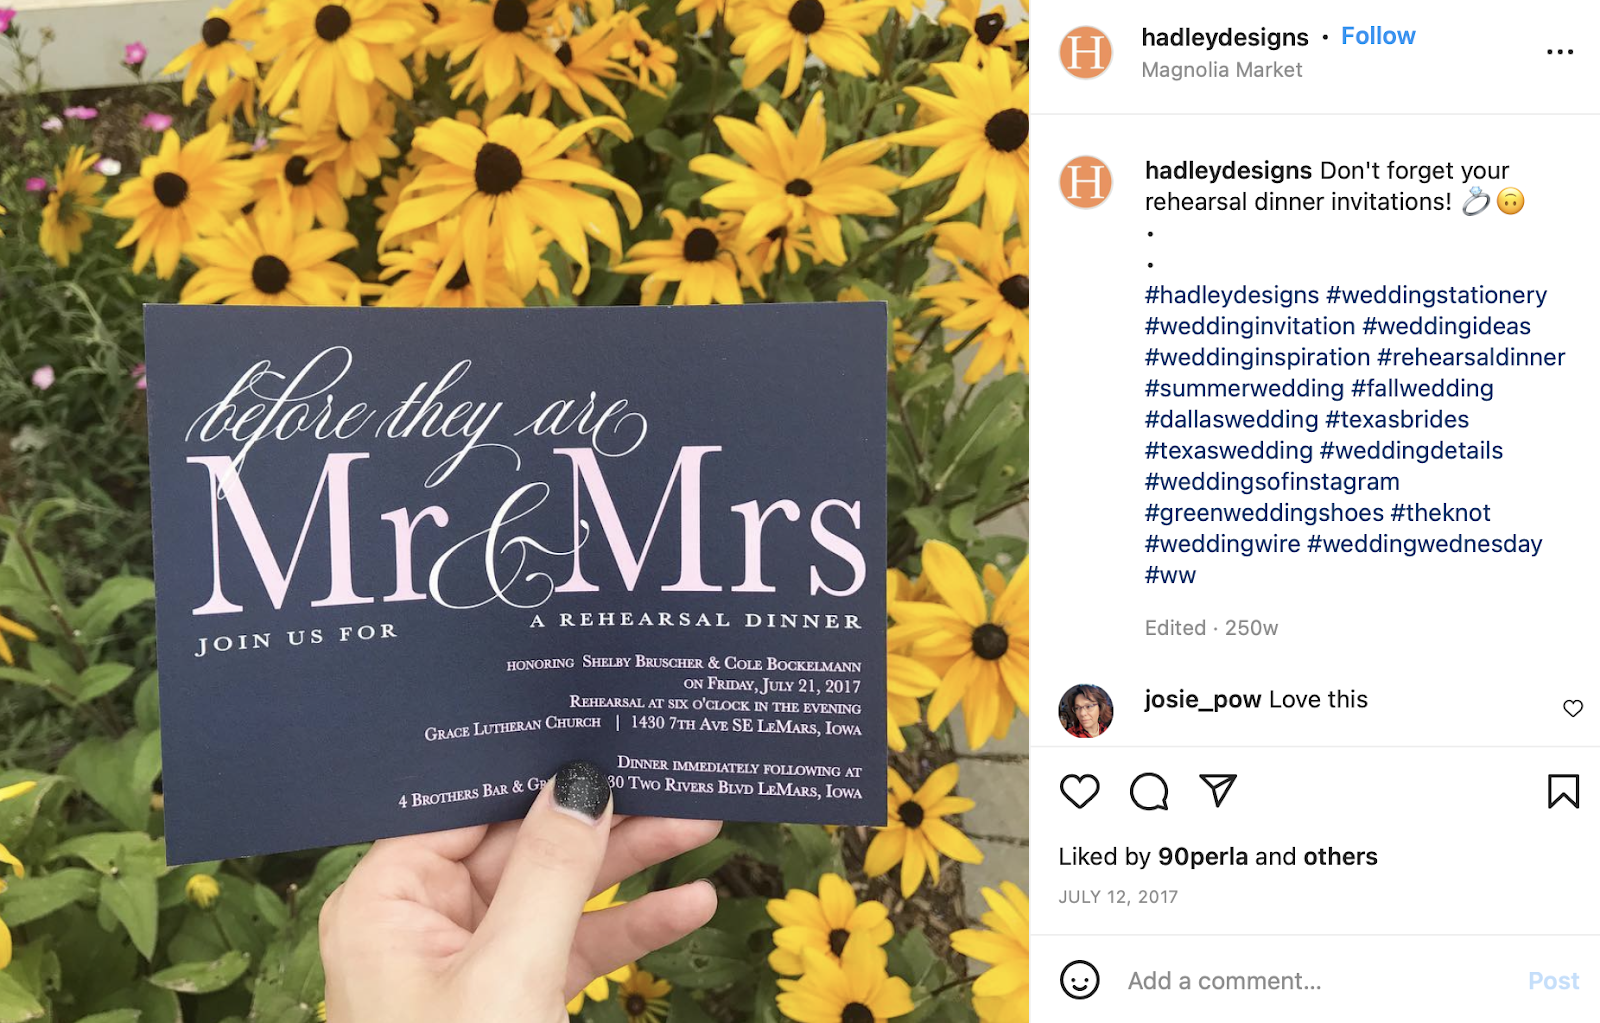This screenshot has width=1600, height=1023.
Task: View the #texasbrides hashtag page
Action: 1397,419
